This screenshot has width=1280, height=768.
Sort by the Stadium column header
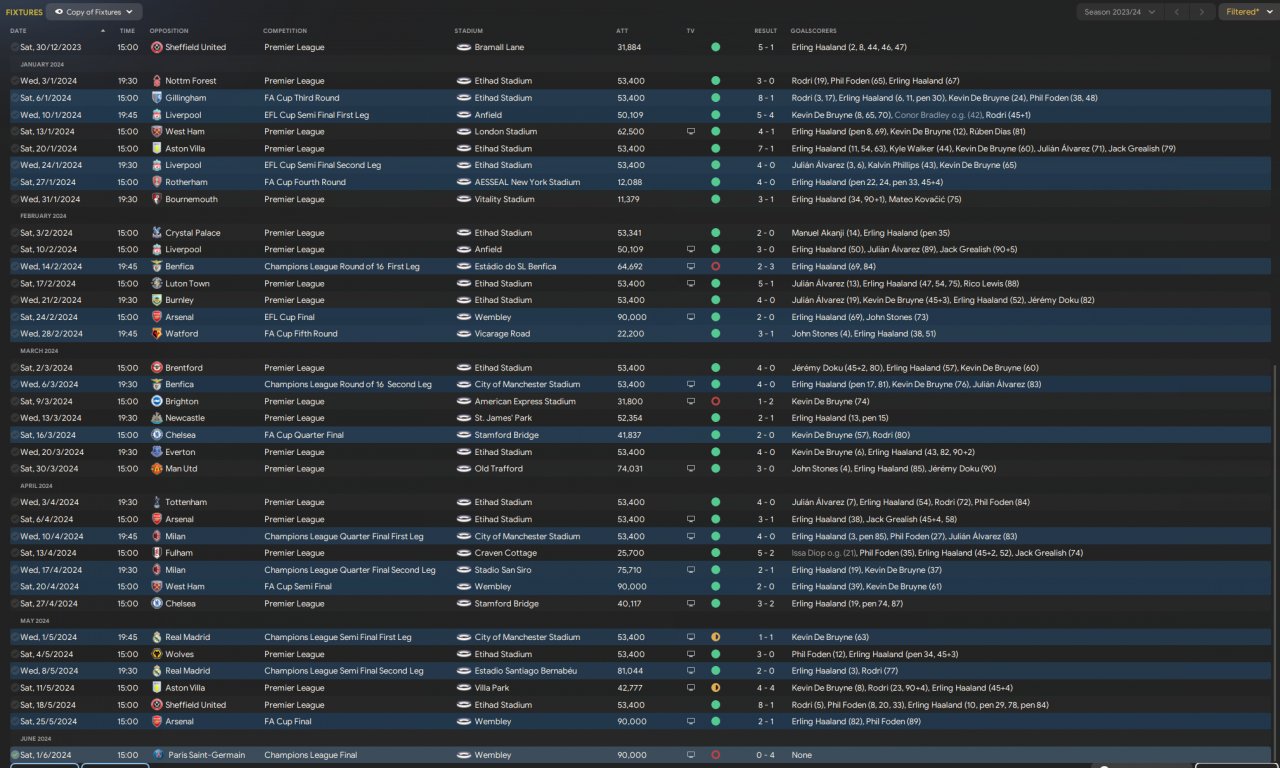469,31
